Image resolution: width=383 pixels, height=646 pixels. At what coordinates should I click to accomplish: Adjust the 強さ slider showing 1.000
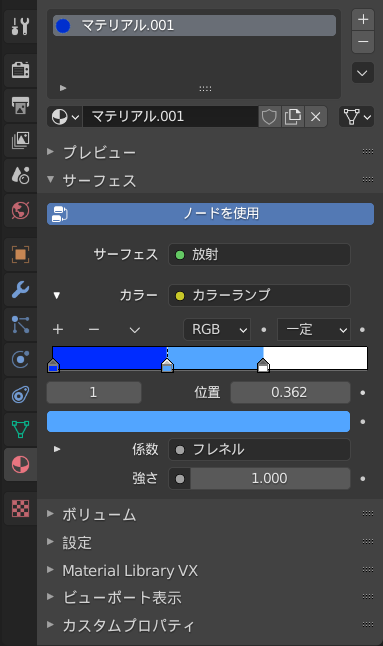270,479
